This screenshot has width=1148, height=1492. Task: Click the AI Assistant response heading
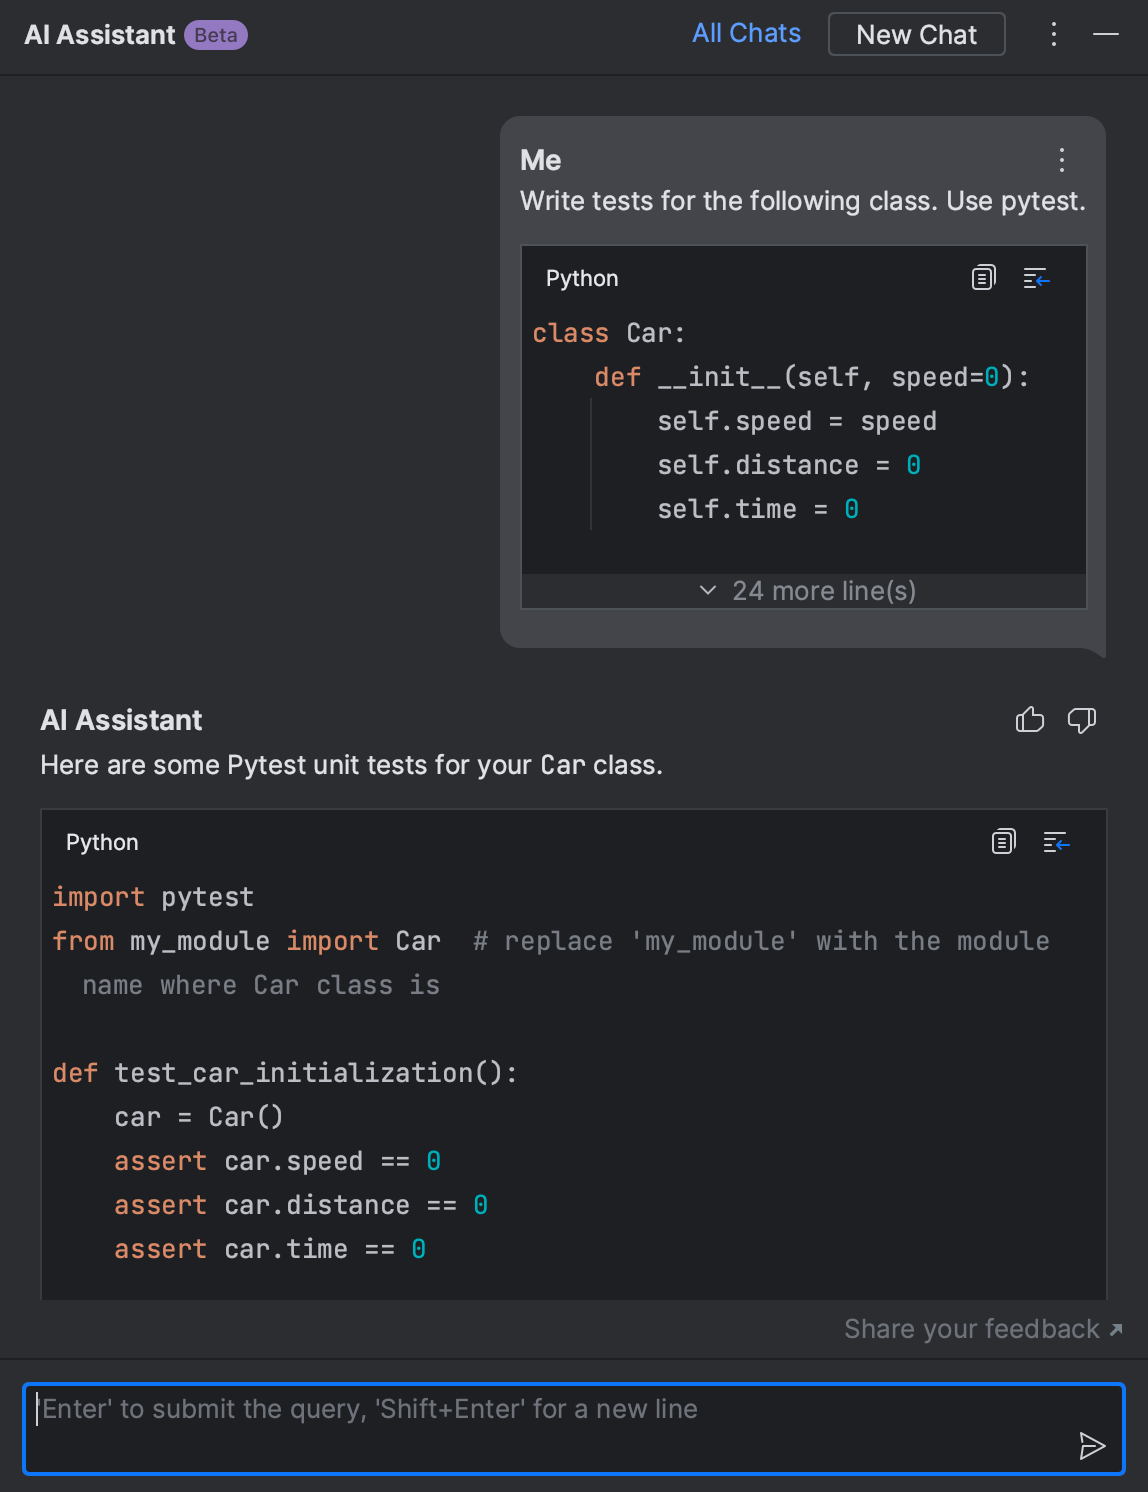pos(122,720)
